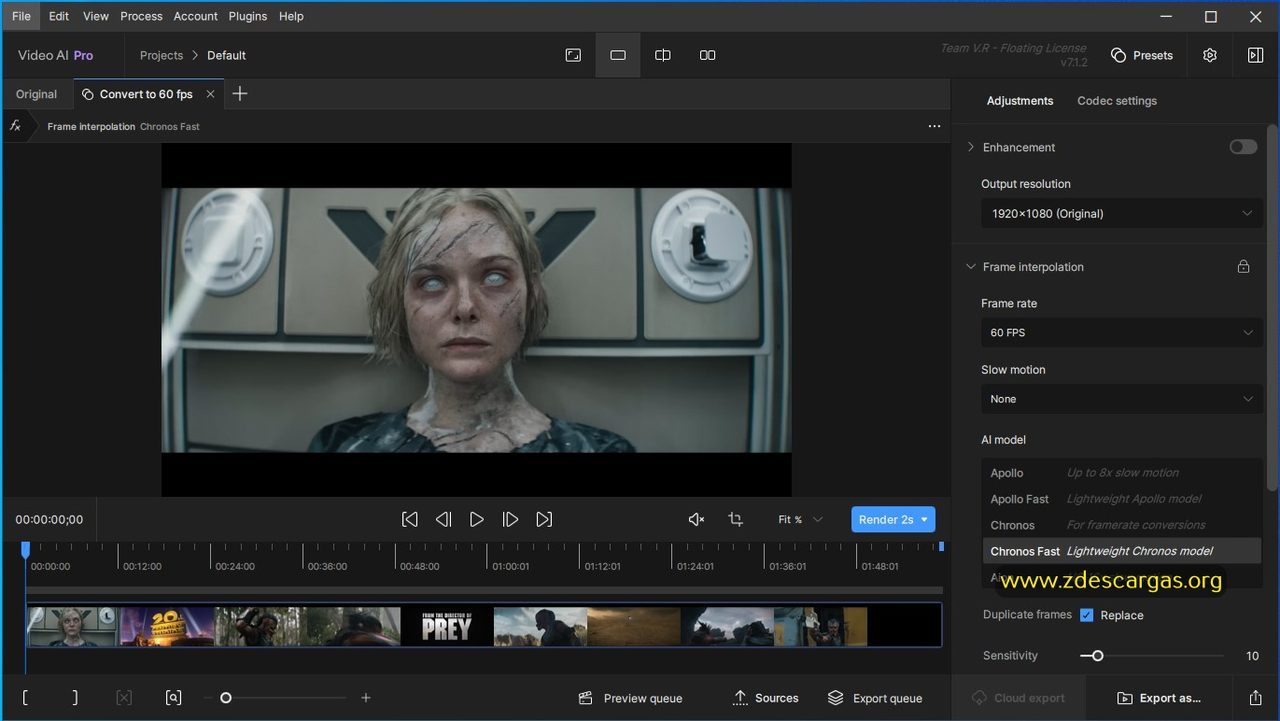Click the Render 2s button
The height and width of the screenshot is (721, 1280).
click(885, 519)
